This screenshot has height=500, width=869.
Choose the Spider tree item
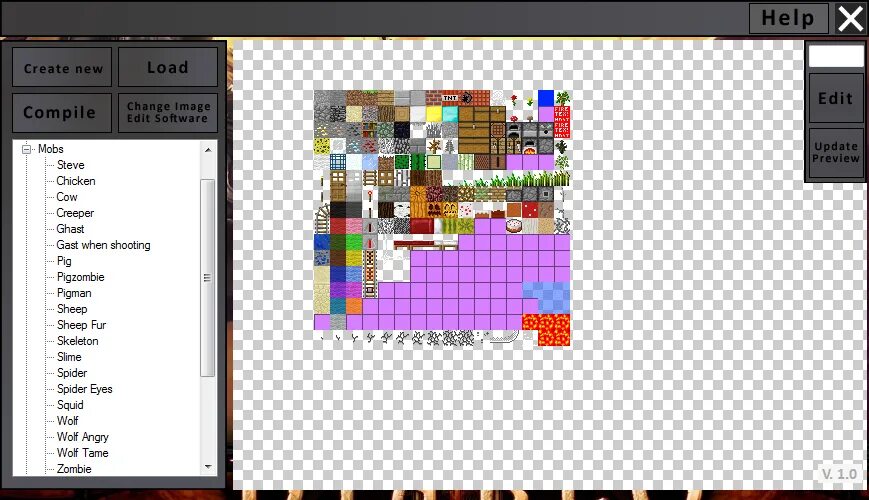pyautogui.click(x=72, y=374)
